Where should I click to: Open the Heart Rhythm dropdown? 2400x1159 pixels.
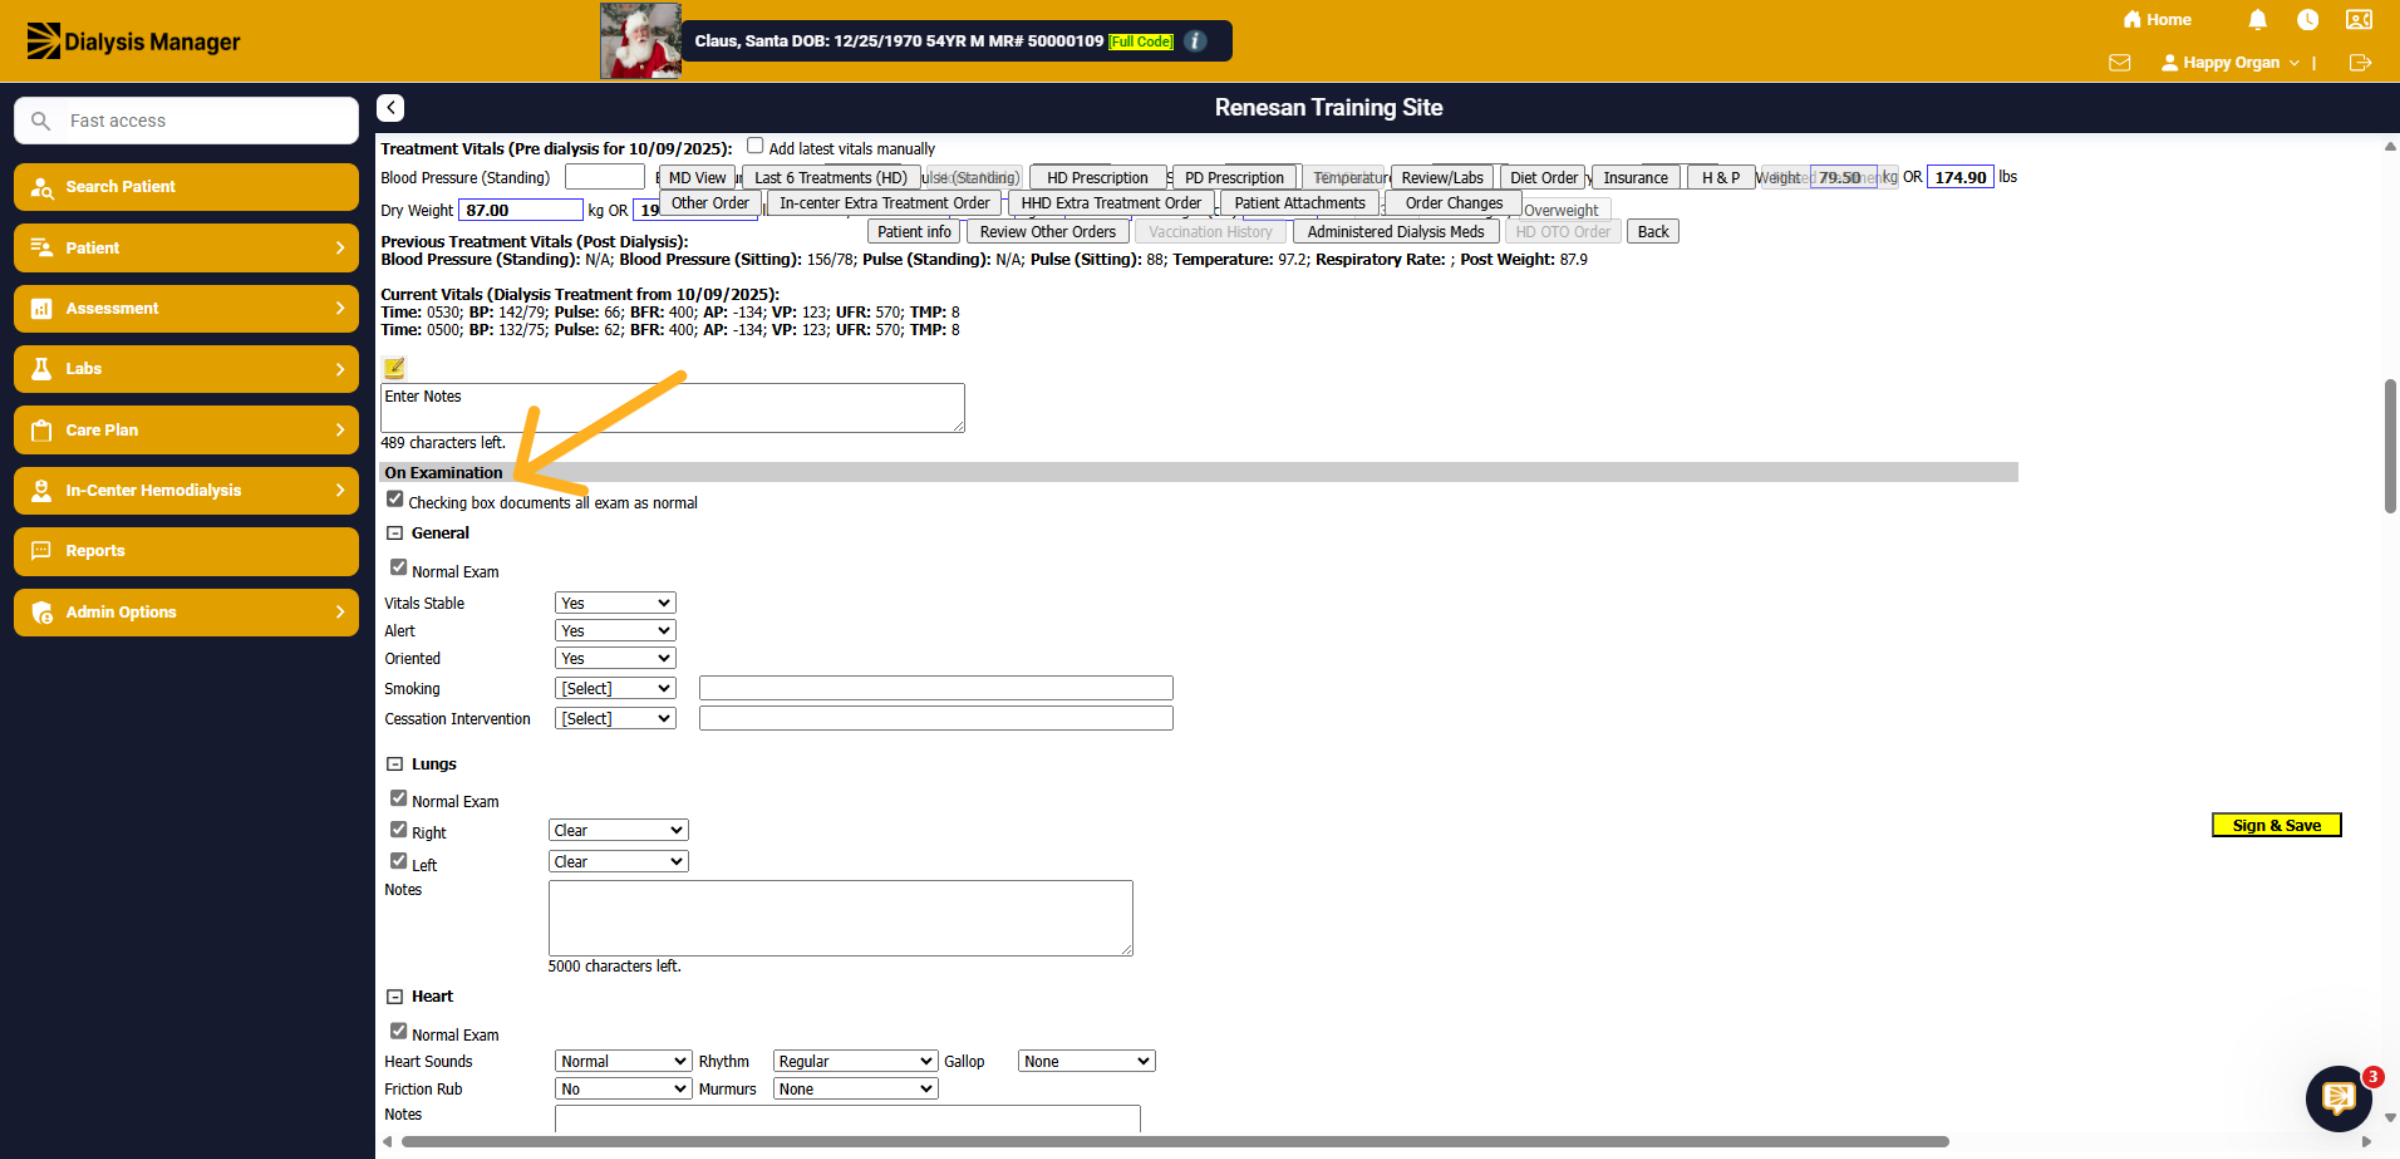855,1061
